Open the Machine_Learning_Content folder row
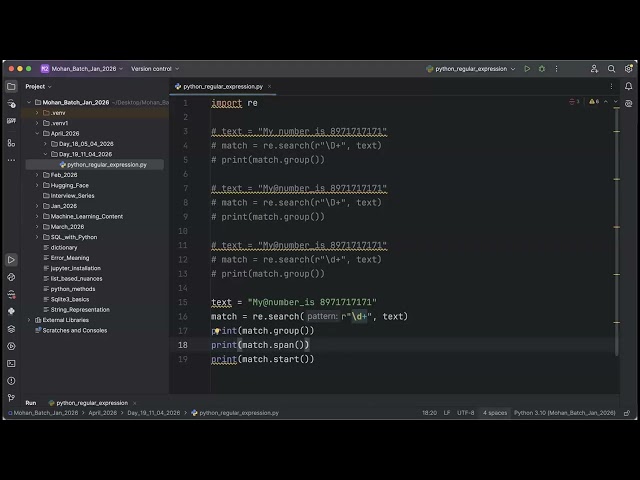Image resolution: width=640 pixels, height=480 pixels. click(x=95, y=216)
